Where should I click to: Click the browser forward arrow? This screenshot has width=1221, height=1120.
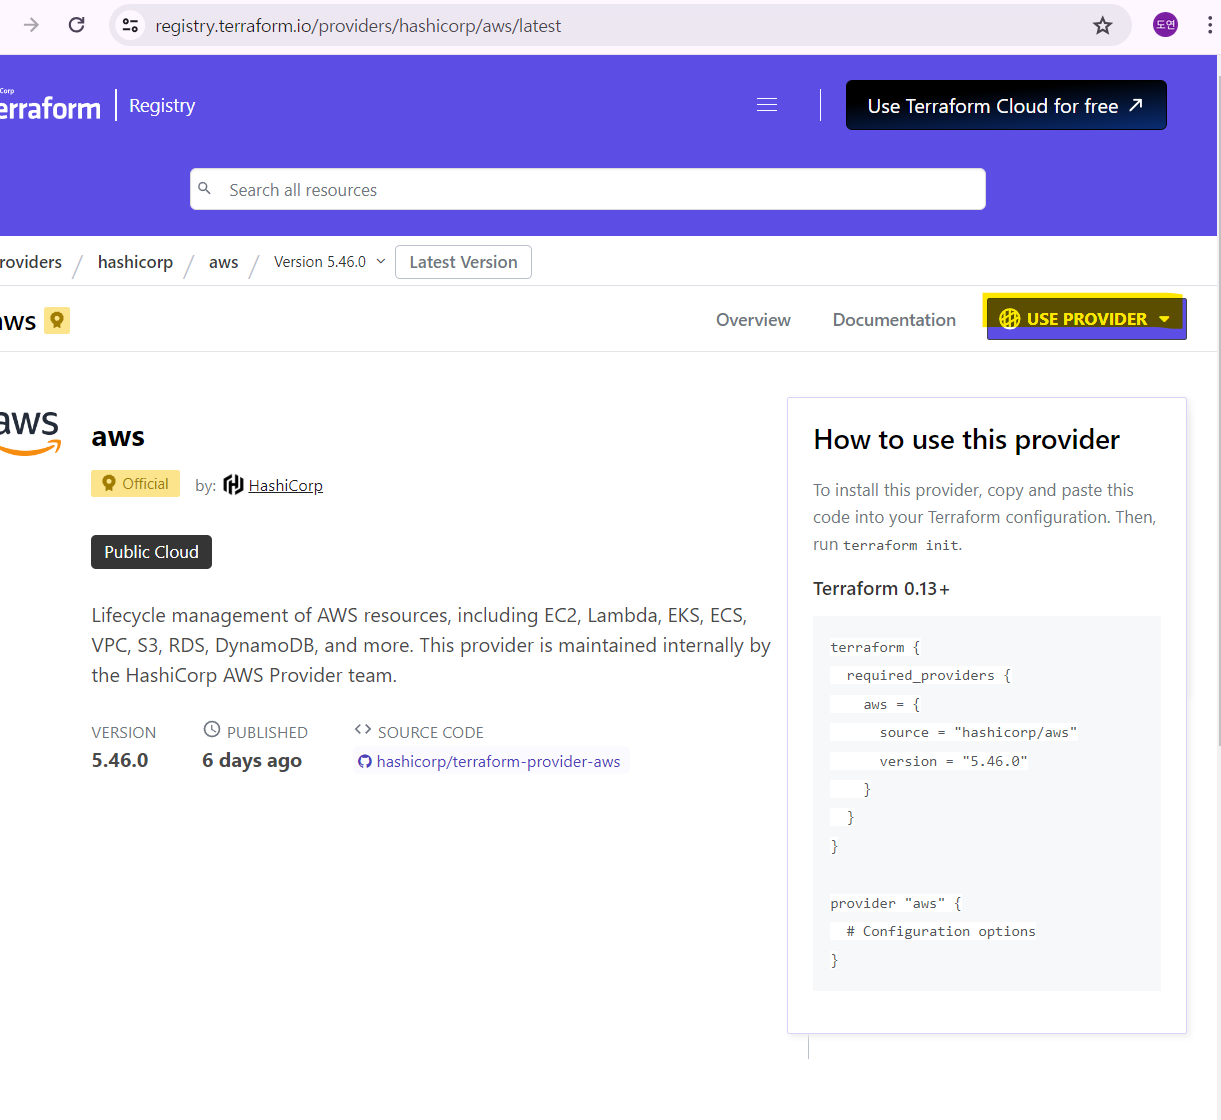tap(31, 25)
